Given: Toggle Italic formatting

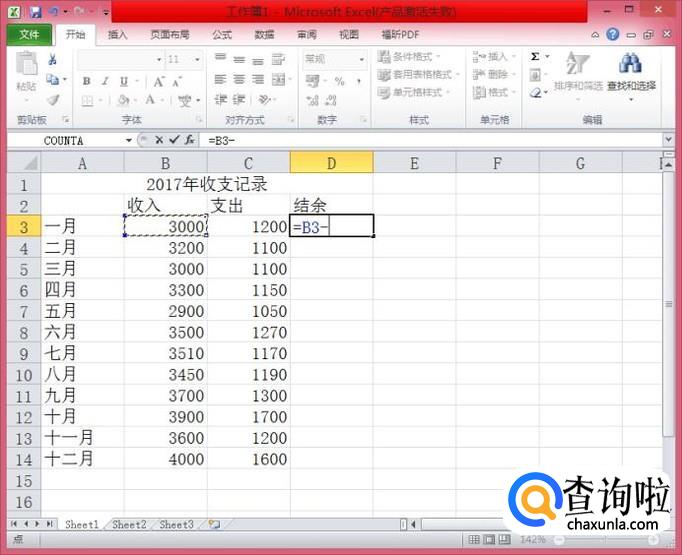Looking at the screenshot, I should pyautogui.click(x=105, y=81).
